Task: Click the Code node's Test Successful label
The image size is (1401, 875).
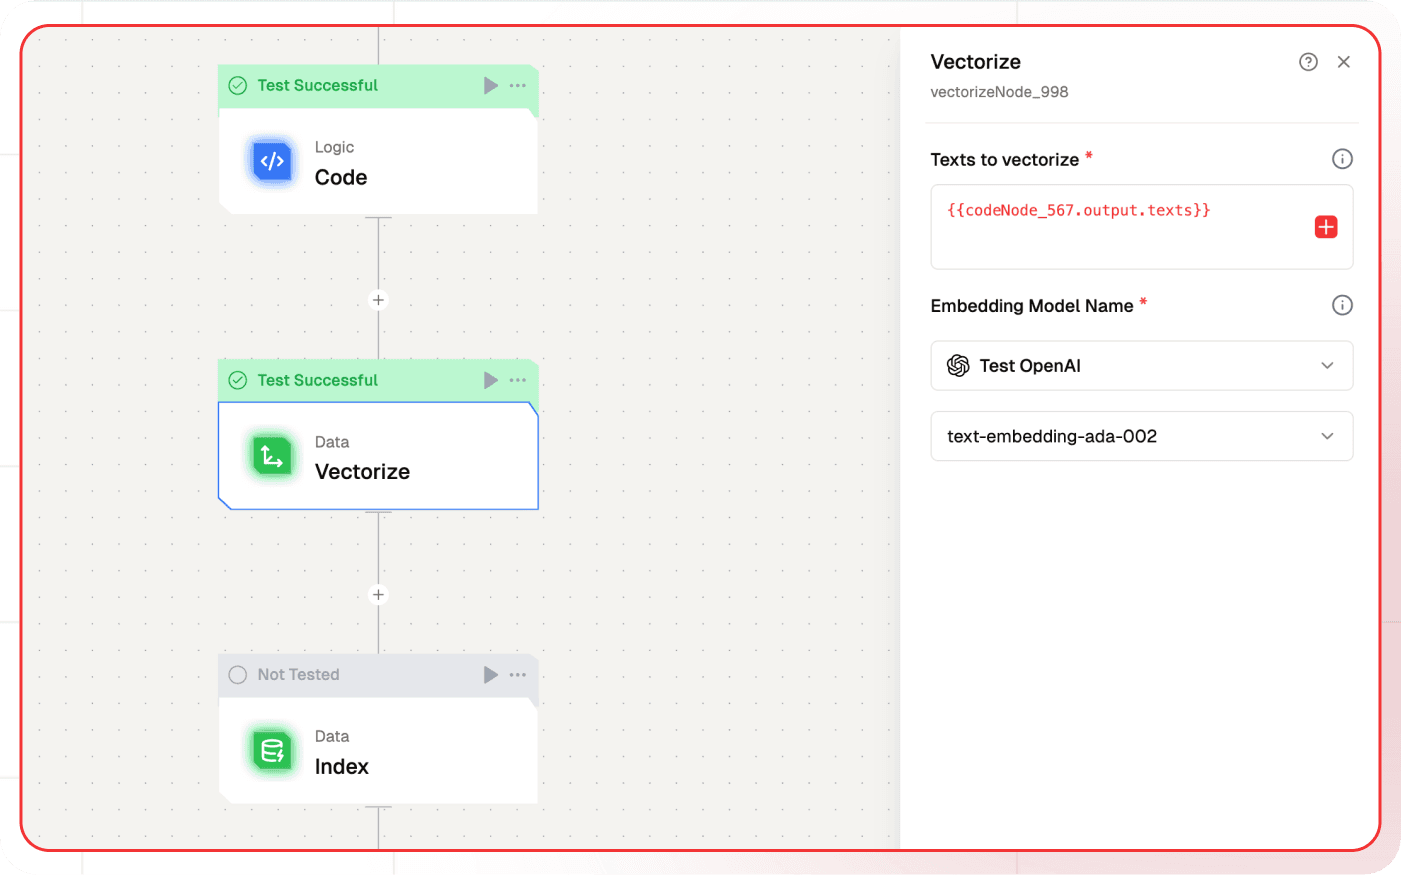Action: point(317,86)
